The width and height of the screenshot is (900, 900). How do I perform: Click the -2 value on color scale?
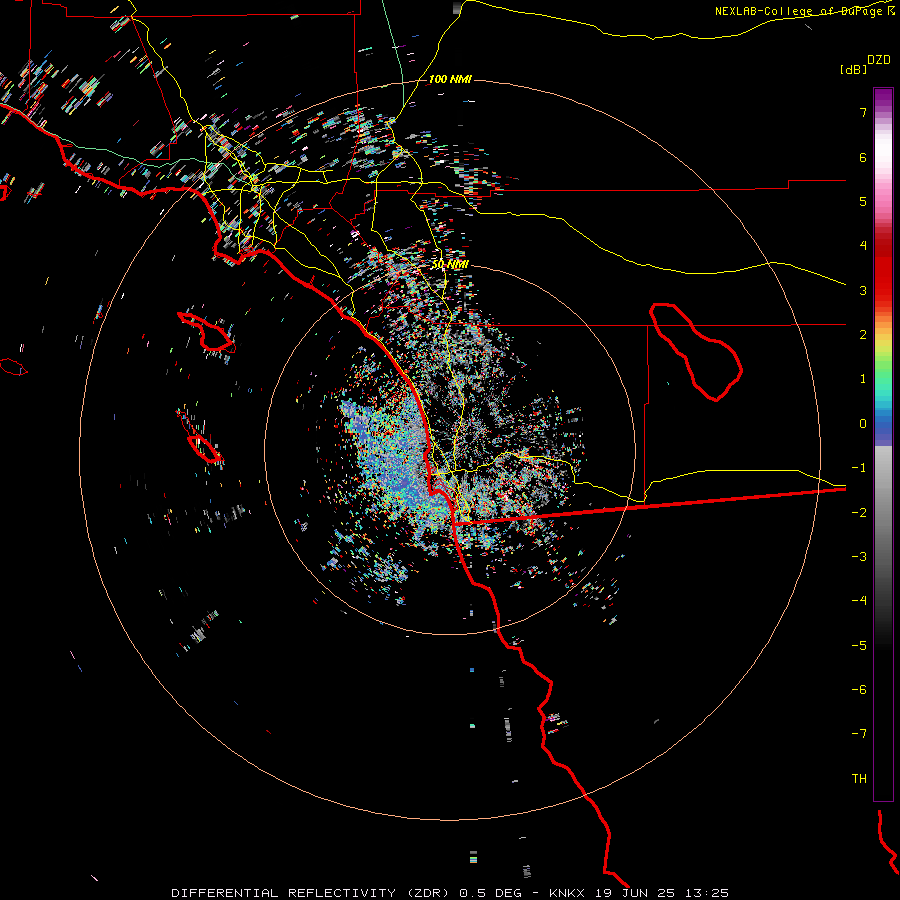[x=859, y=513]
